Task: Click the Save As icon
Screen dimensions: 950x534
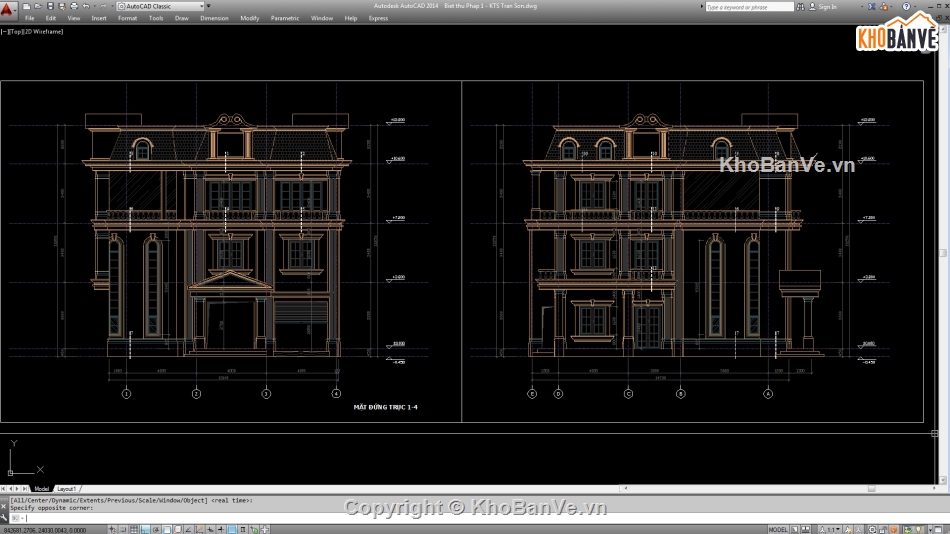Action: (x=62, y=6)
